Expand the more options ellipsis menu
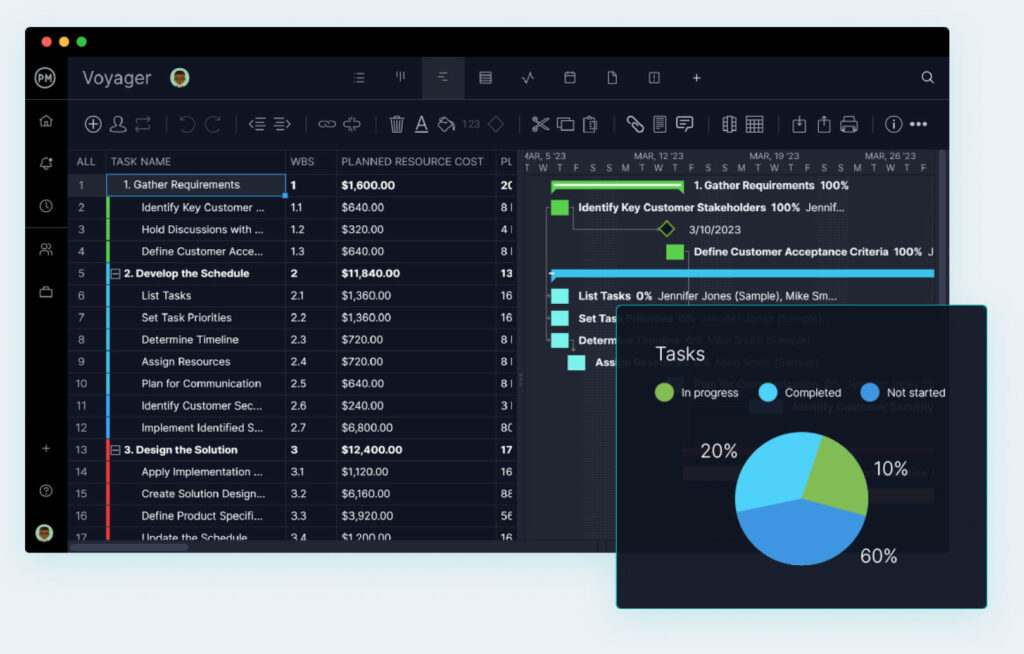The image size is (1024, 654). pyautogui.click(x=919, y=124)
